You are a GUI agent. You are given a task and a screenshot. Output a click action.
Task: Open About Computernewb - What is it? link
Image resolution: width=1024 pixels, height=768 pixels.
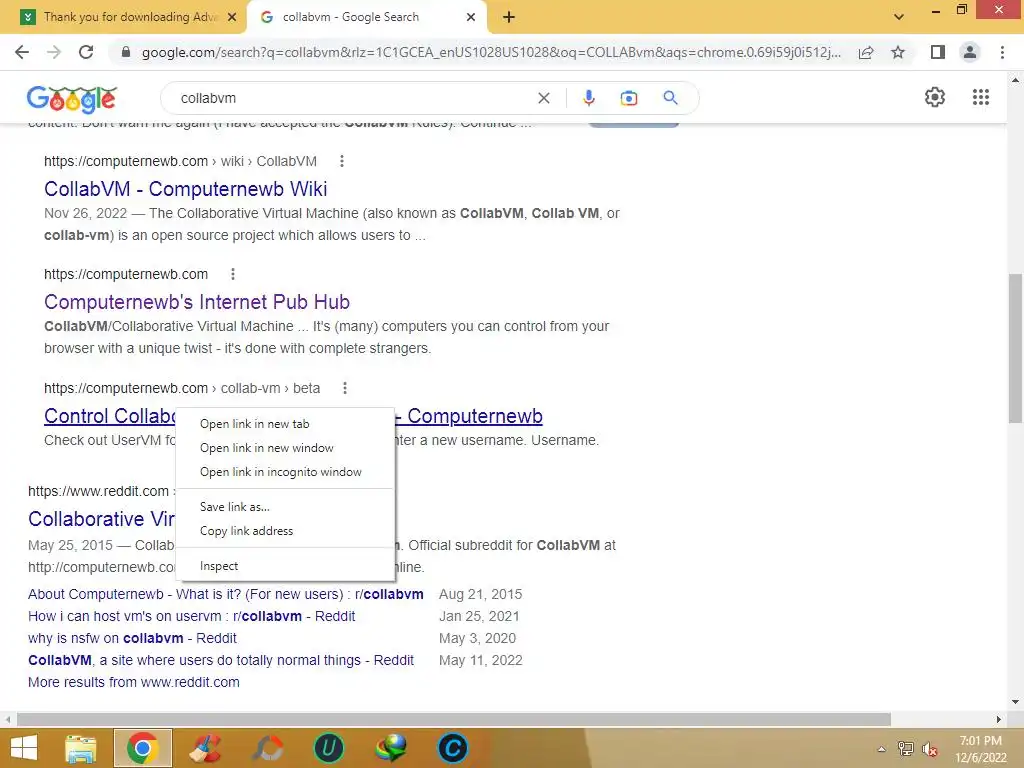pyautogui.click(x=225, y=594)
